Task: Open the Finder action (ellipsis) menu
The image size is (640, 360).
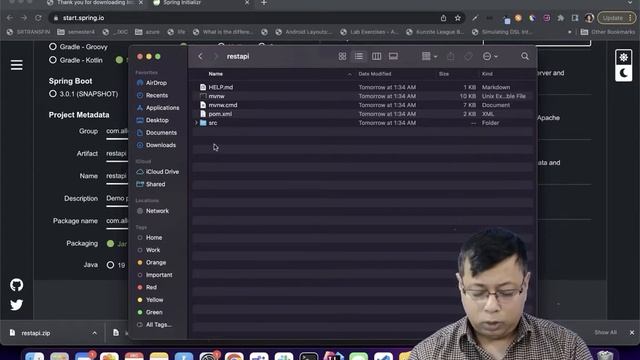Action: point(490,56)
